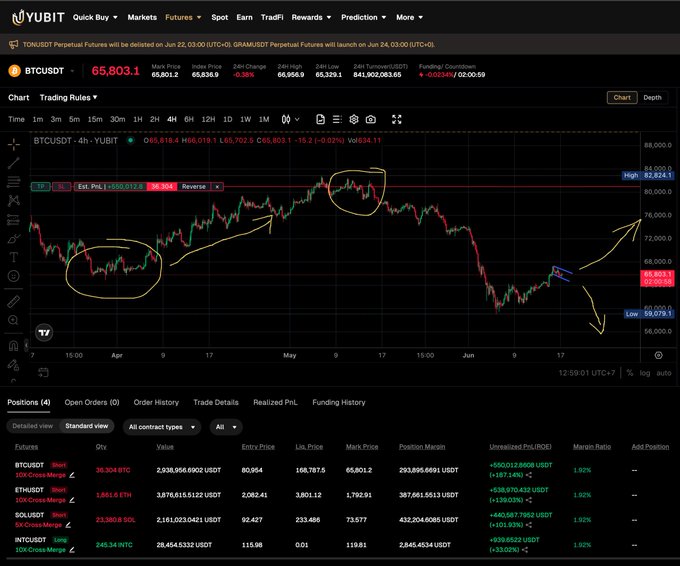This screenshot has width=680, height=566.
Task: Select the Text annotation tool
Action: pos(14,257)
